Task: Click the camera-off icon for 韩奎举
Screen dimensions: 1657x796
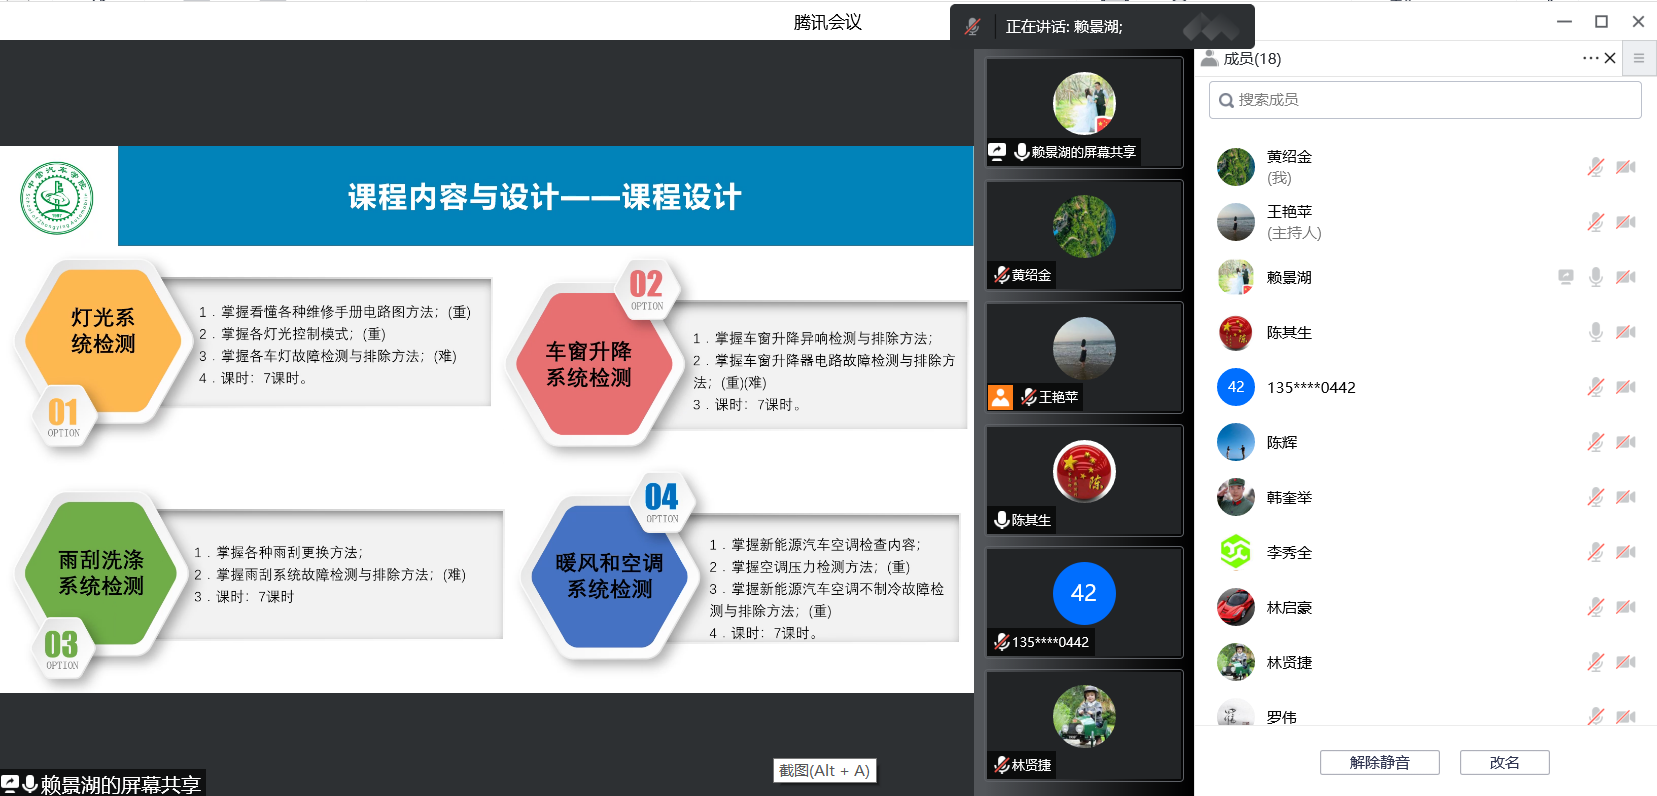Action: coord(1626,497)
